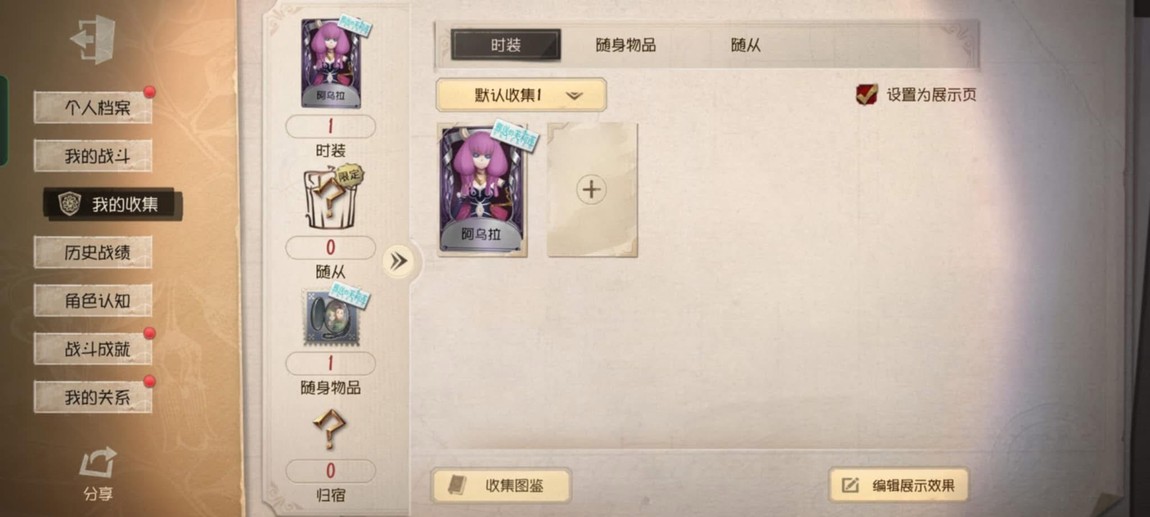
Task: Open the limited follower mystery icon
Action: 331,197
